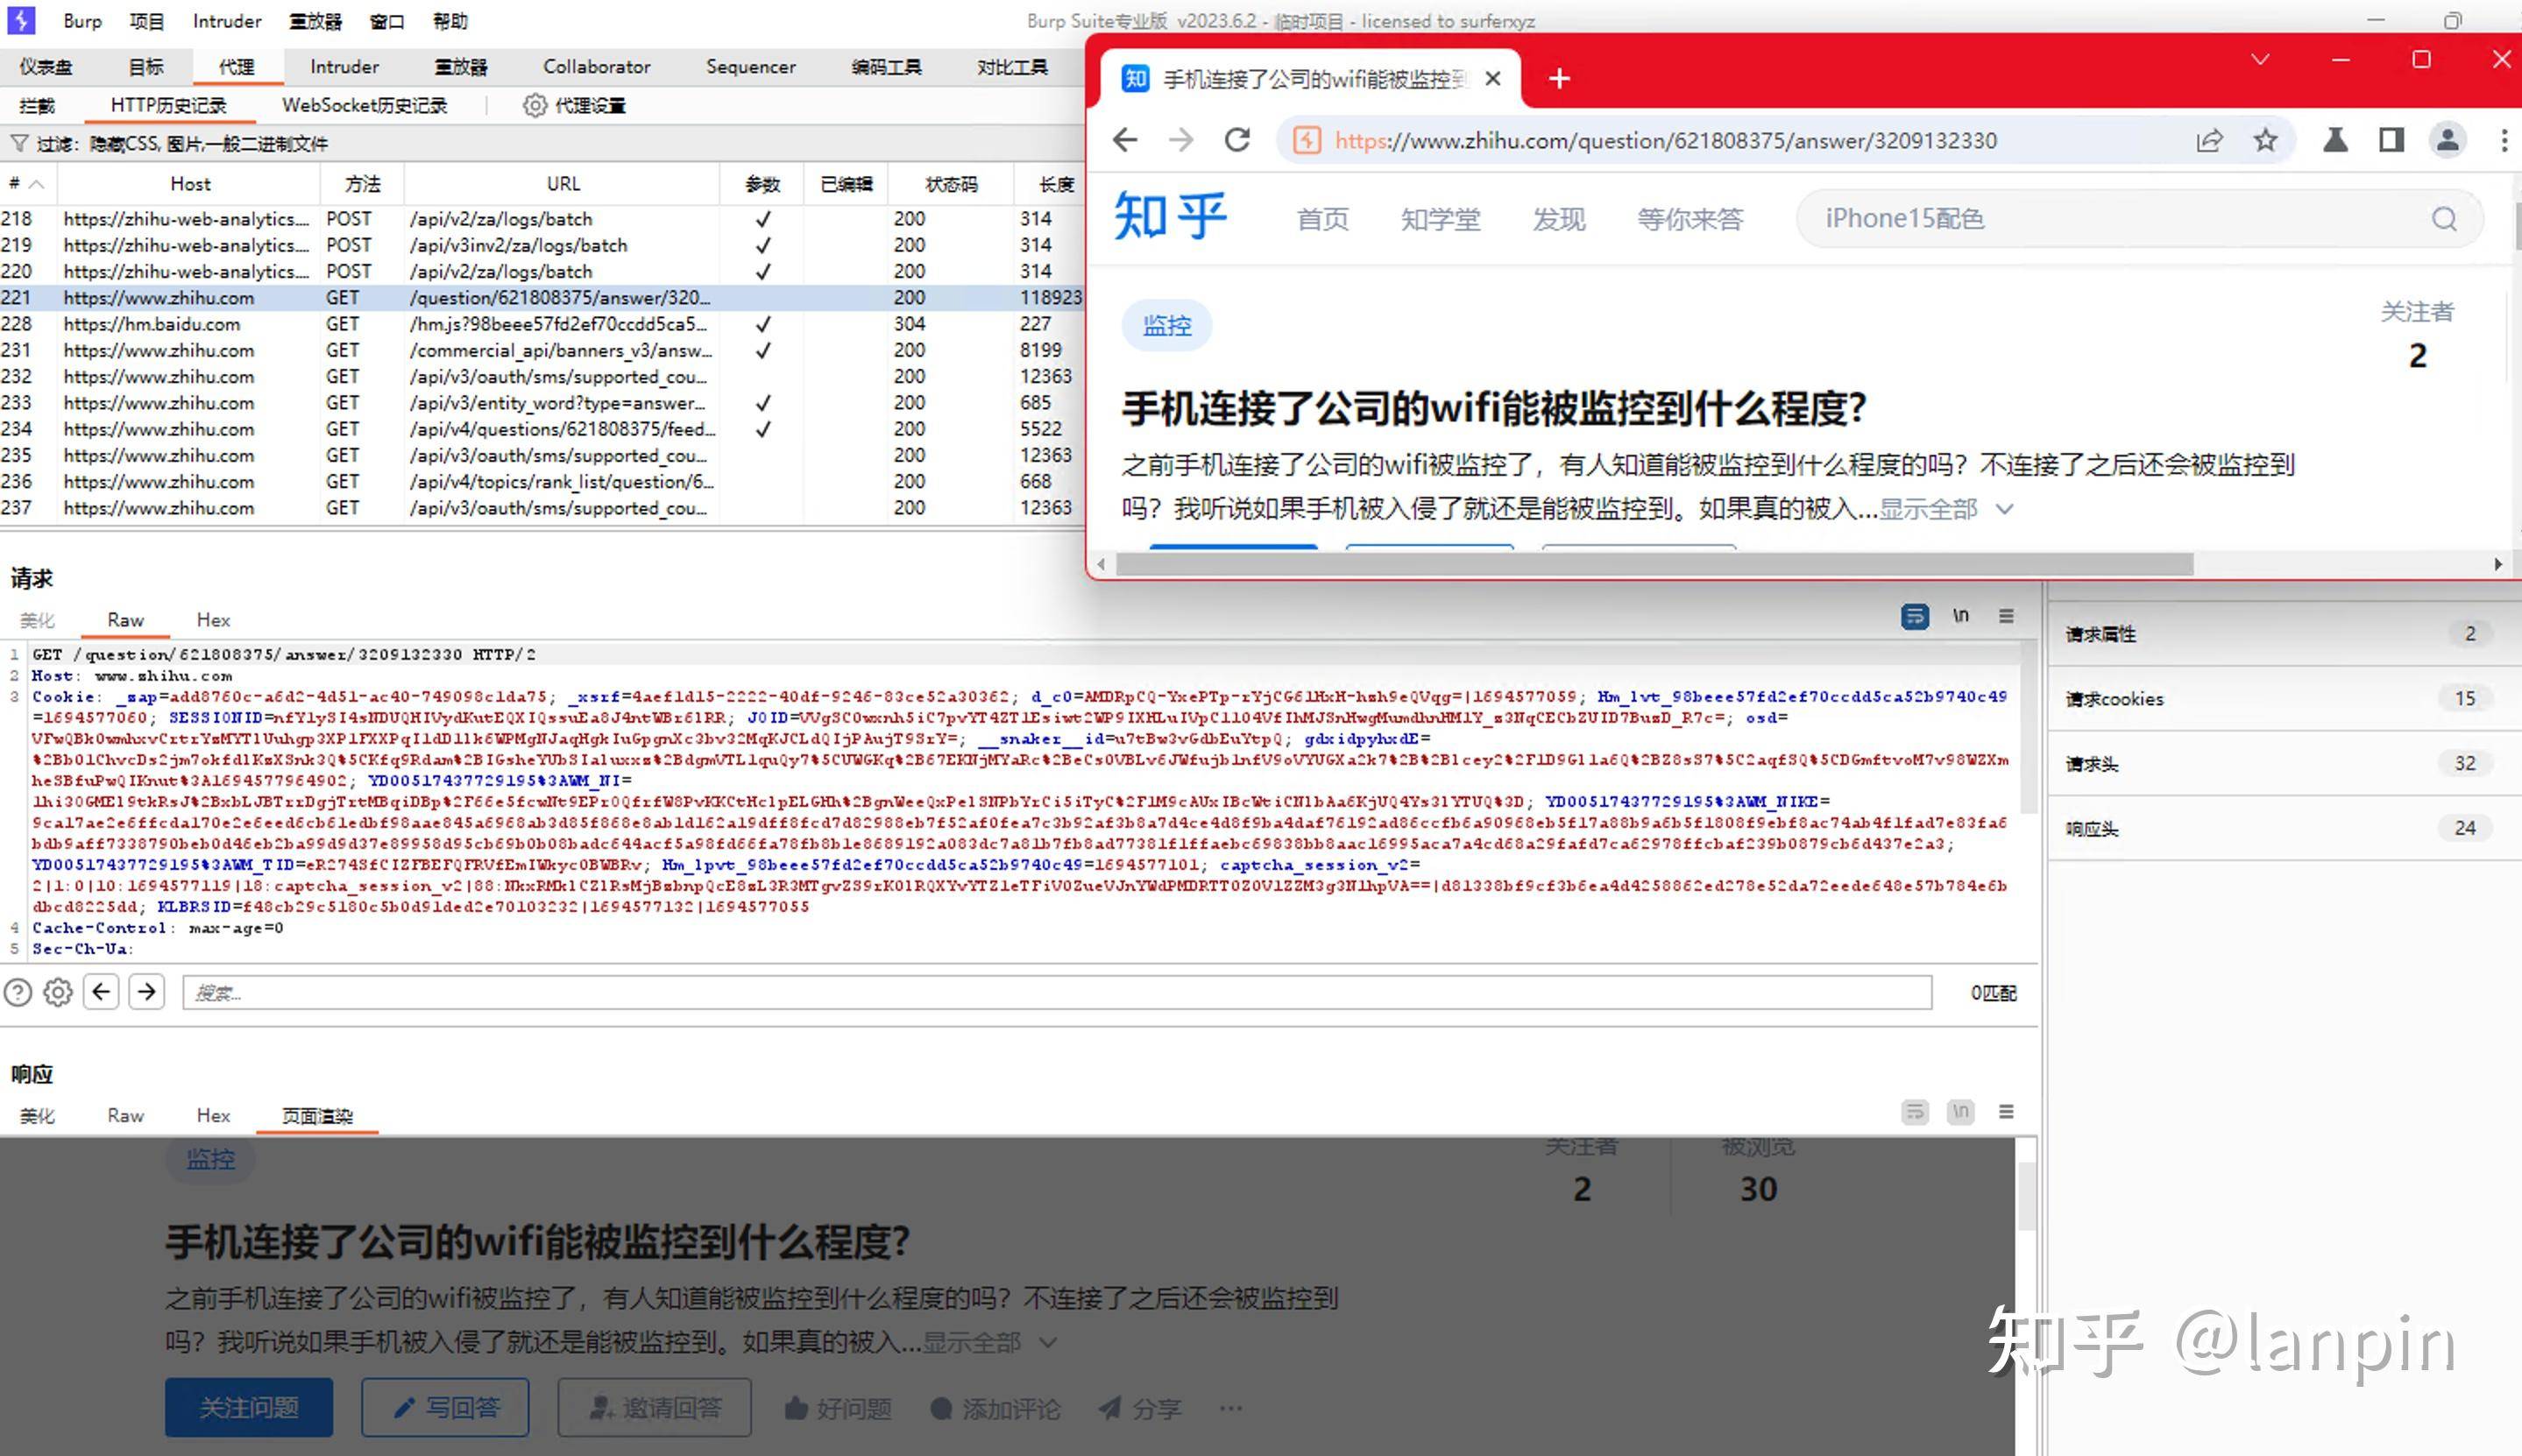Image resolution: width=2522 pixels, height=1456 pixels.
Task: Sort history by # column
Action: coord(27,184)
